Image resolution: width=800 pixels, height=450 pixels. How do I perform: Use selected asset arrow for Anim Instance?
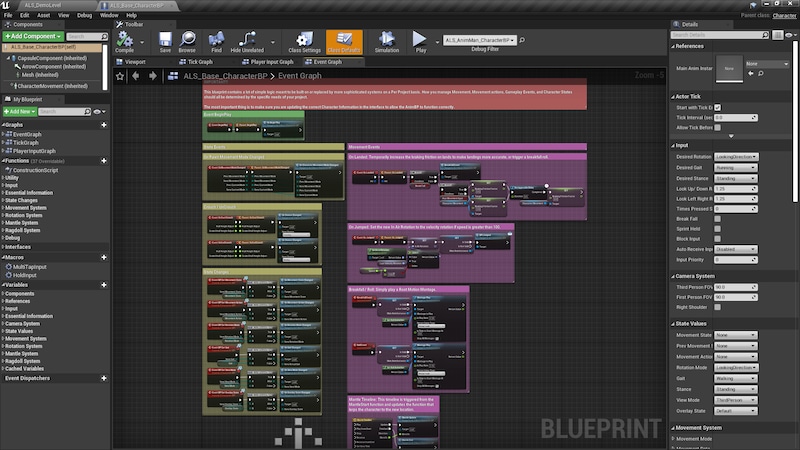[x=751, y=74]
